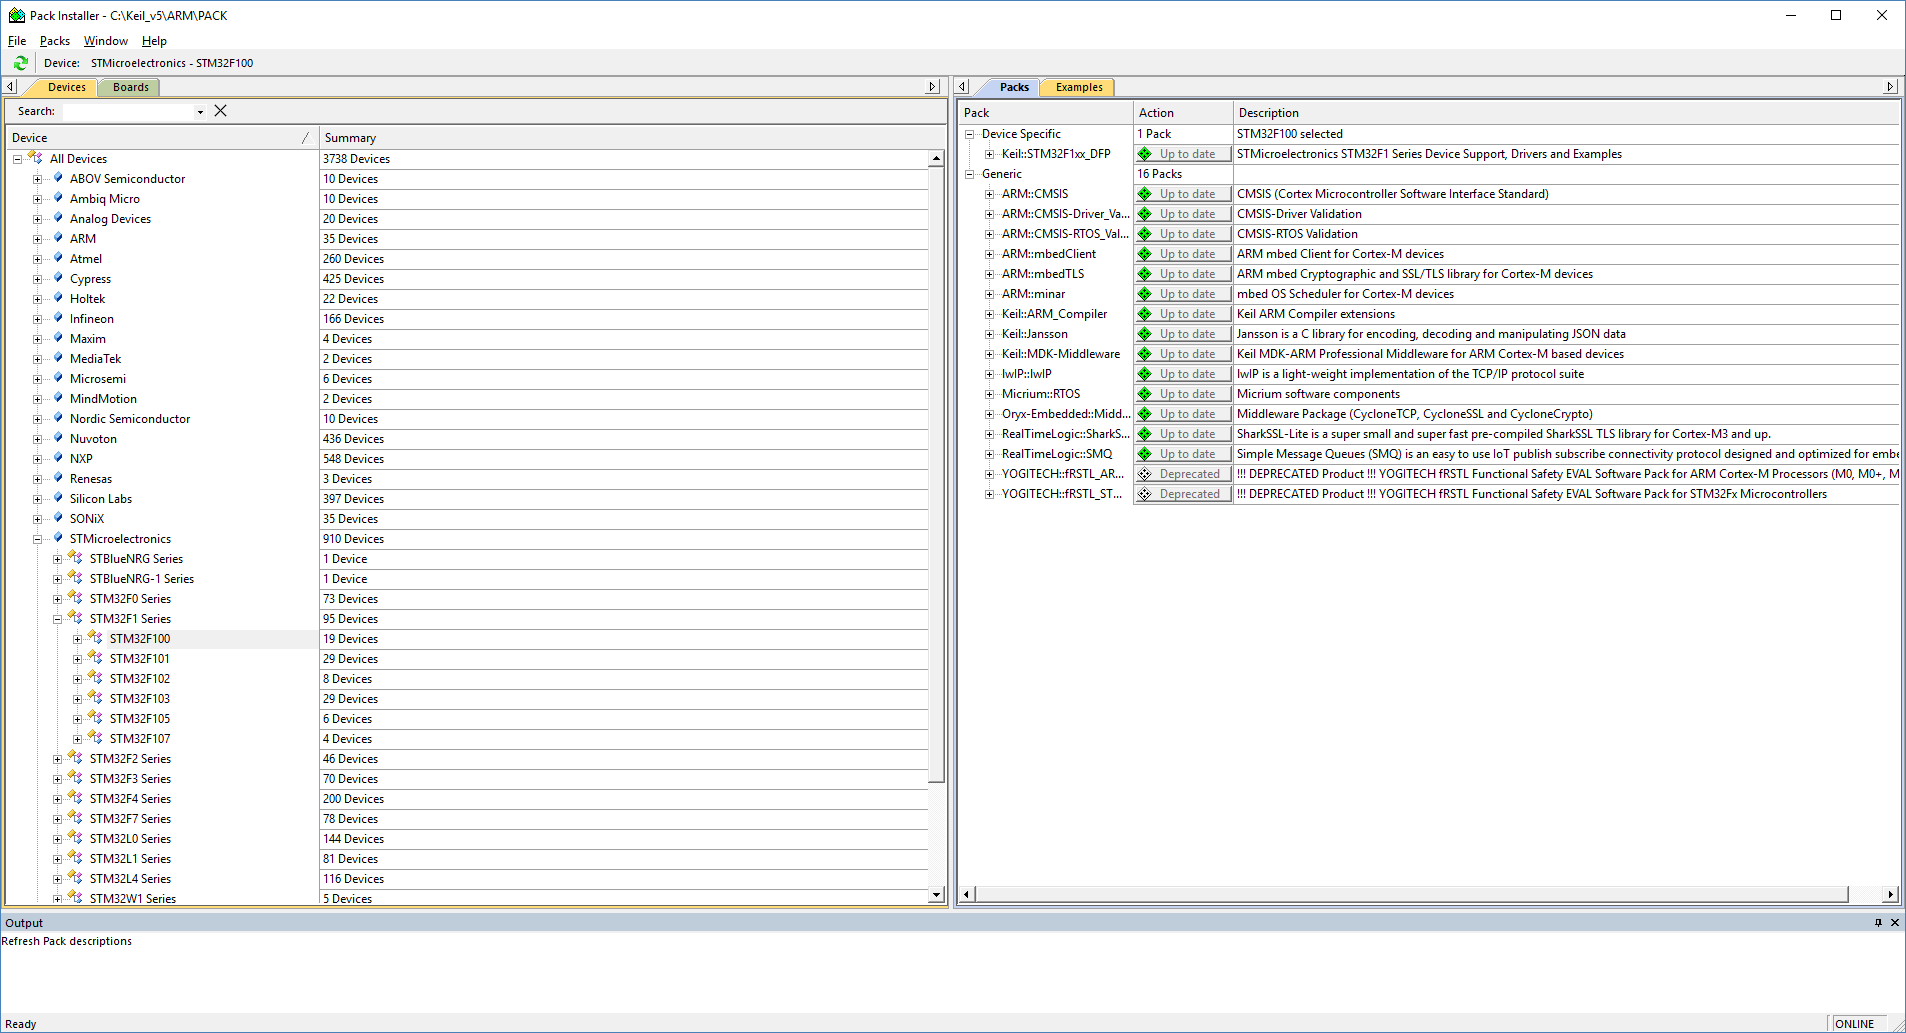Click Up to date button for ARM::mbedClient
Image resolution: width=1906 pixels, height=1033 pixels.
coord(1183,254)
